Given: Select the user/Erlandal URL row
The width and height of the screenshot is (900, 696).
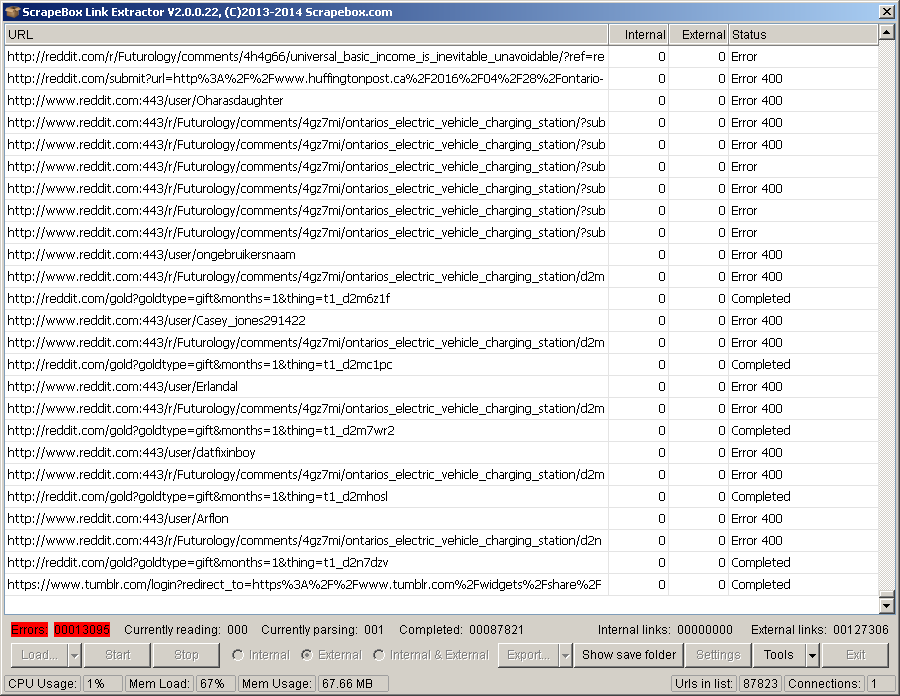Looking at the screenshot, I should click(441, 387).
